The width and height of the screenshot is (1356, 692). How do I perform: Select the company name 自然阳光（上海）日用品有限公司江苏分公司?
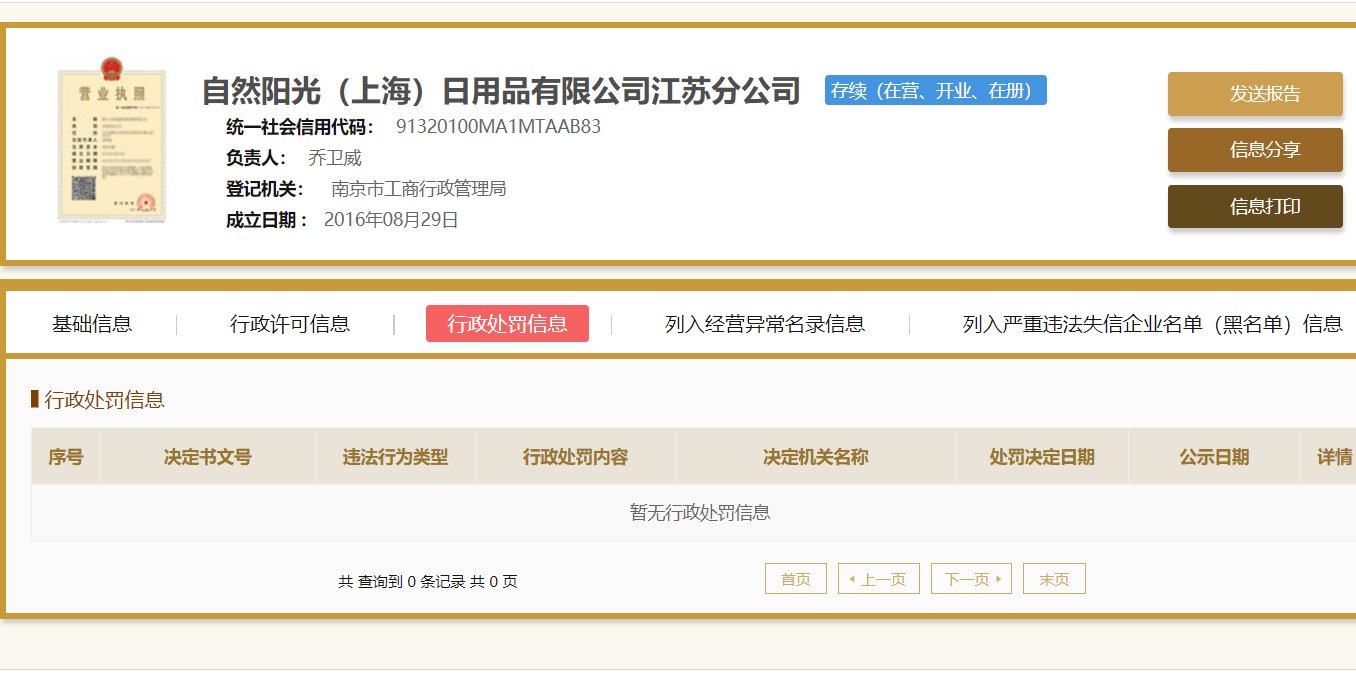click(500, 90)
